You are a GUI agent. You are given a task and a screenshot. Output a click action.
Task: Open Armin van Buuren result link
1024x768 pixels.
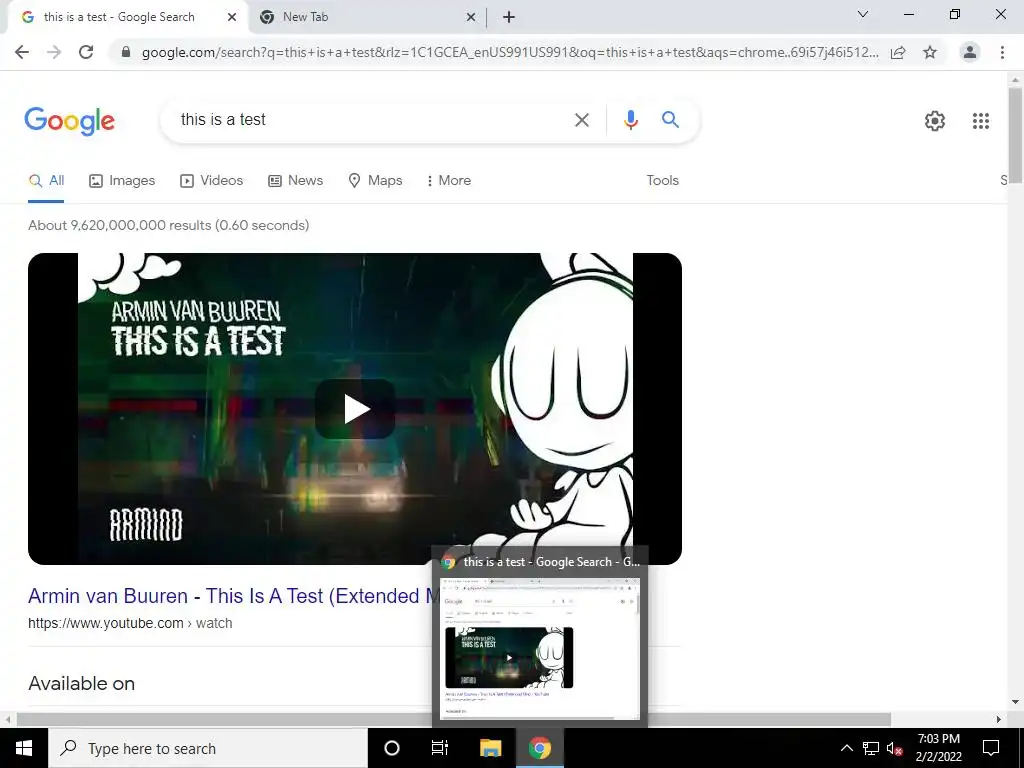coord(232,596)
